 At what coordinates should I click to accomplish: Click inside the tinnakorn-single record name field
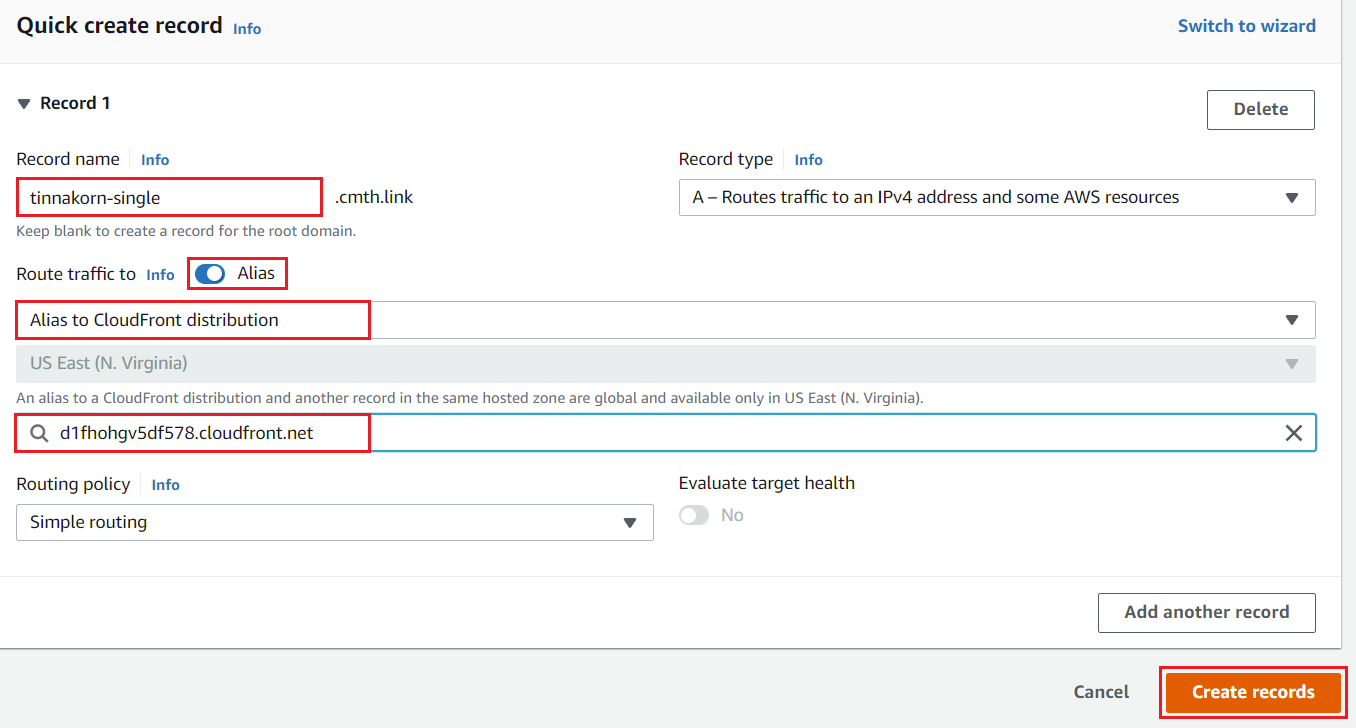pyautogui.click(x=168, y=197)
